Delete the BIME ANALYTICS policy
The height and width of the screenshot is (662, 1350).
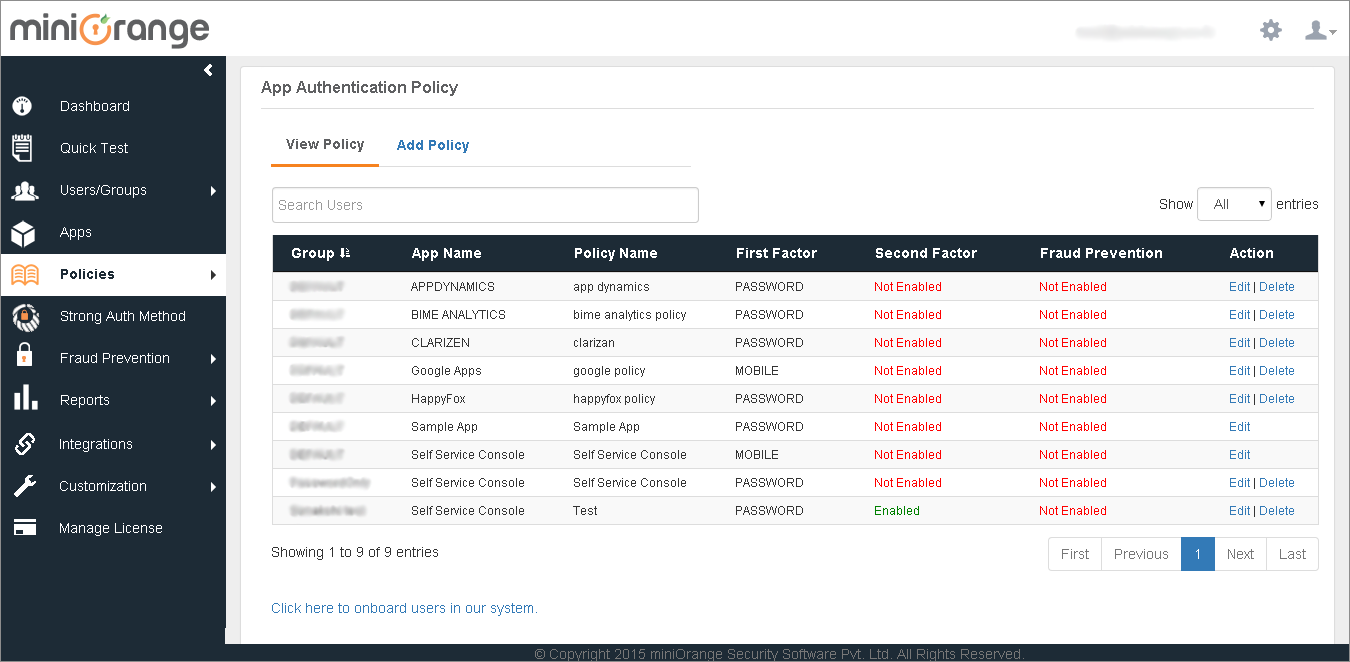pos(1277,315)
